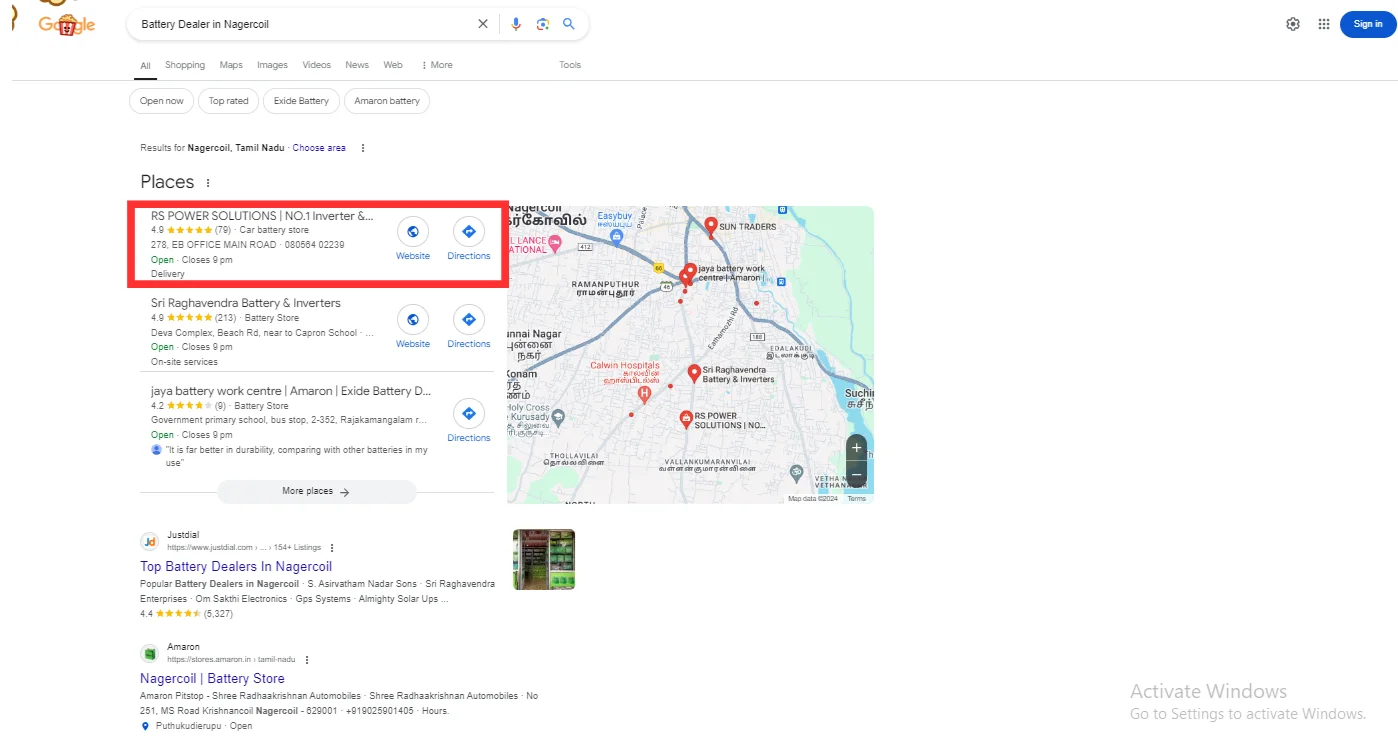The height and width of the screenshot is (755, 1398).
Task: Click the Terms link on the map
Action: click(857, 499)
